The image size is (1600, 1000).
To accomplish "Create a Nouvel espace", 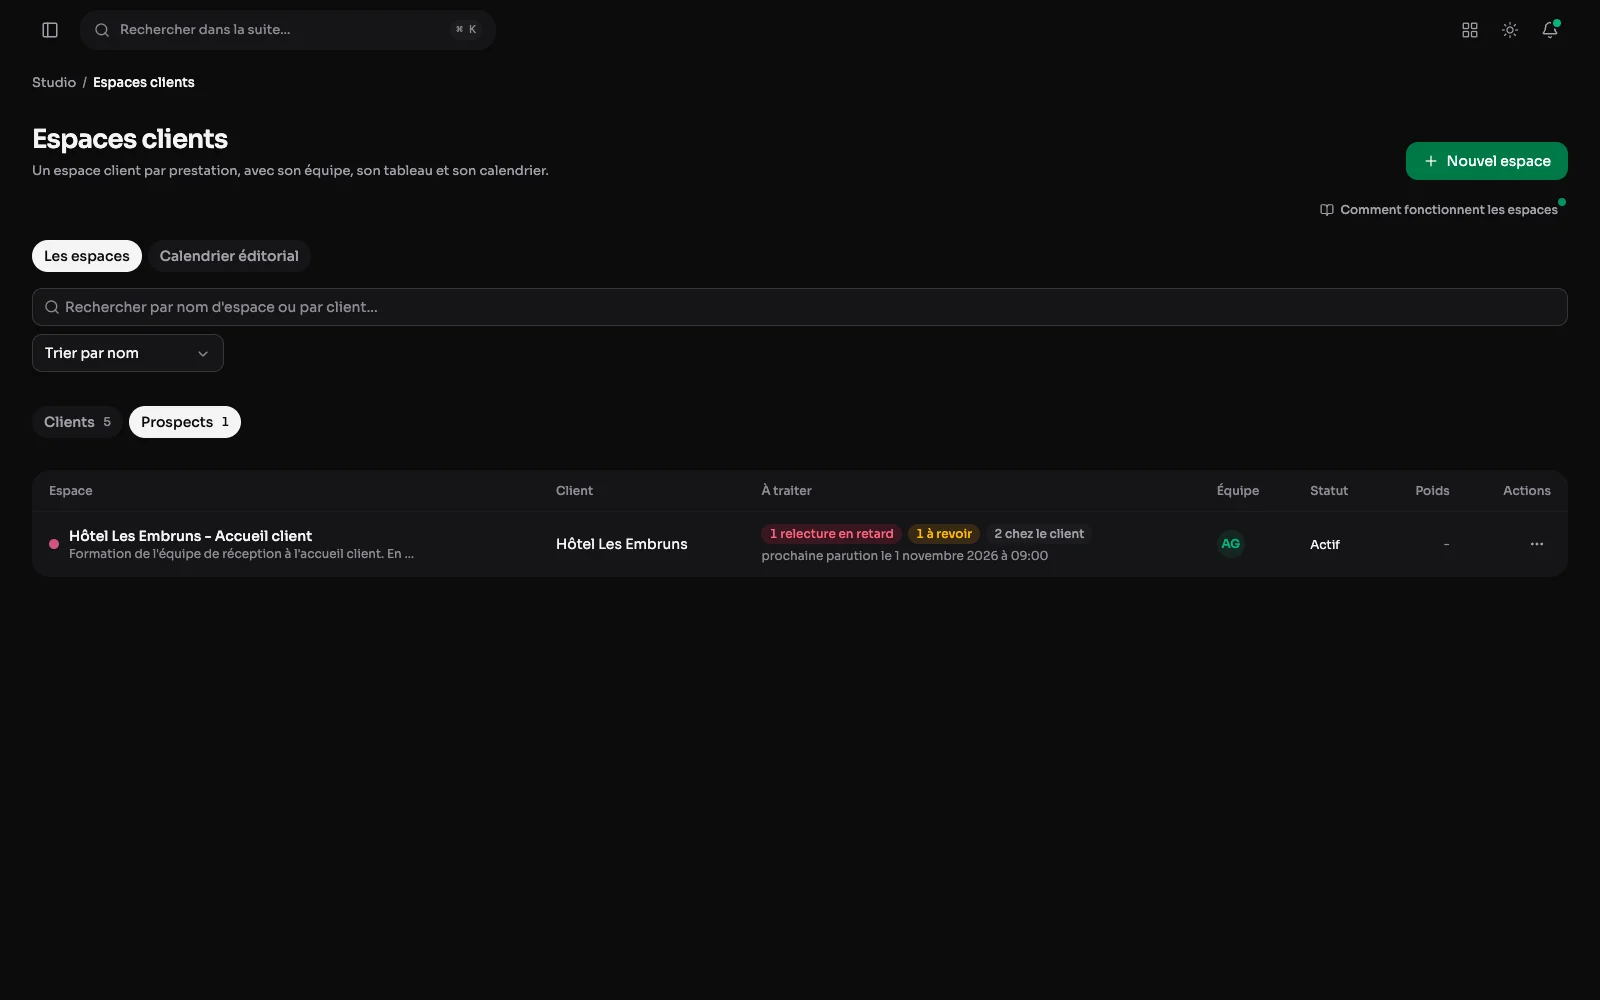I will point(1487,161).
